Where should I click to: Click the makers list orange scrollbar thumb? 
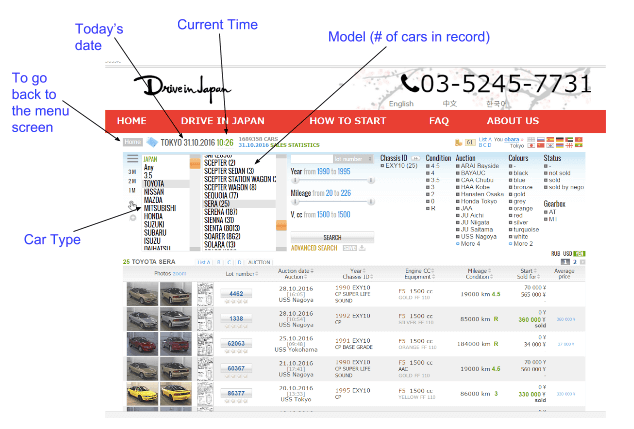(x=195, y=163)
